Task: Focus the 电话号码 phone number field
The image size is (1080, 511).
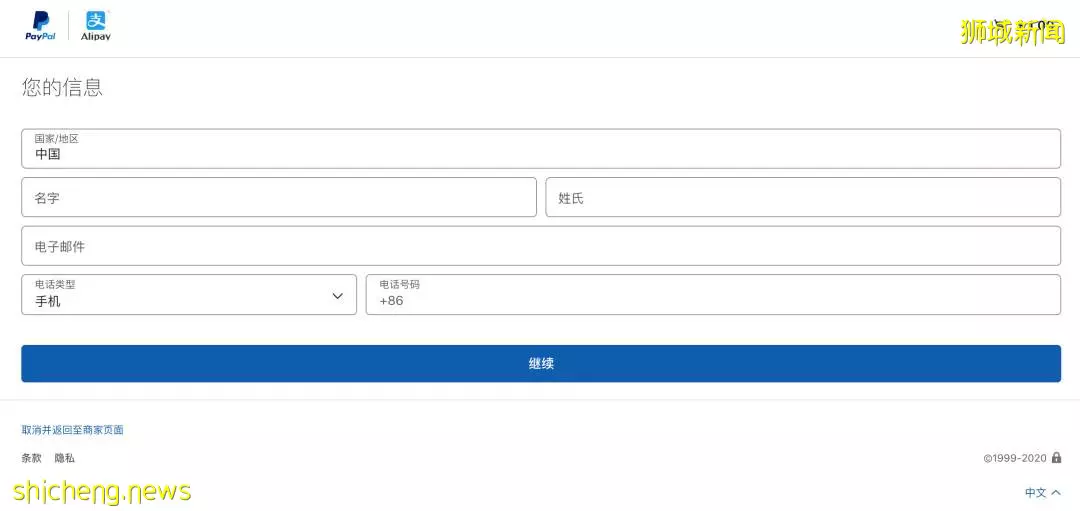Action: coord(713,295)
